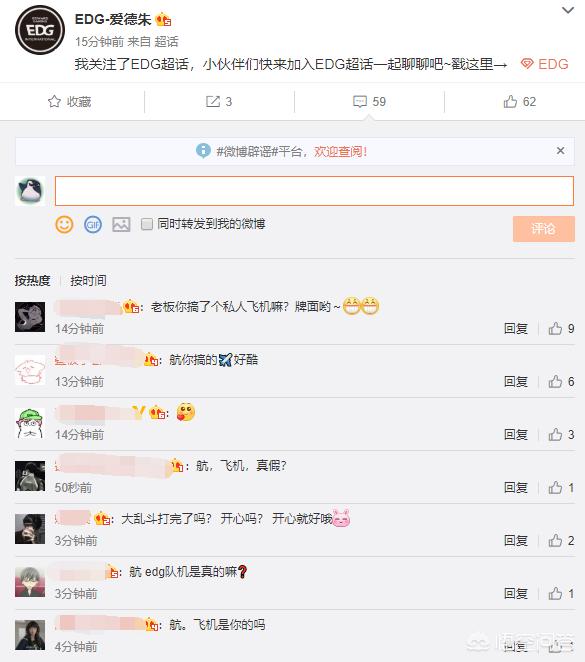Expand the post options chevron menu

(568, 10)
